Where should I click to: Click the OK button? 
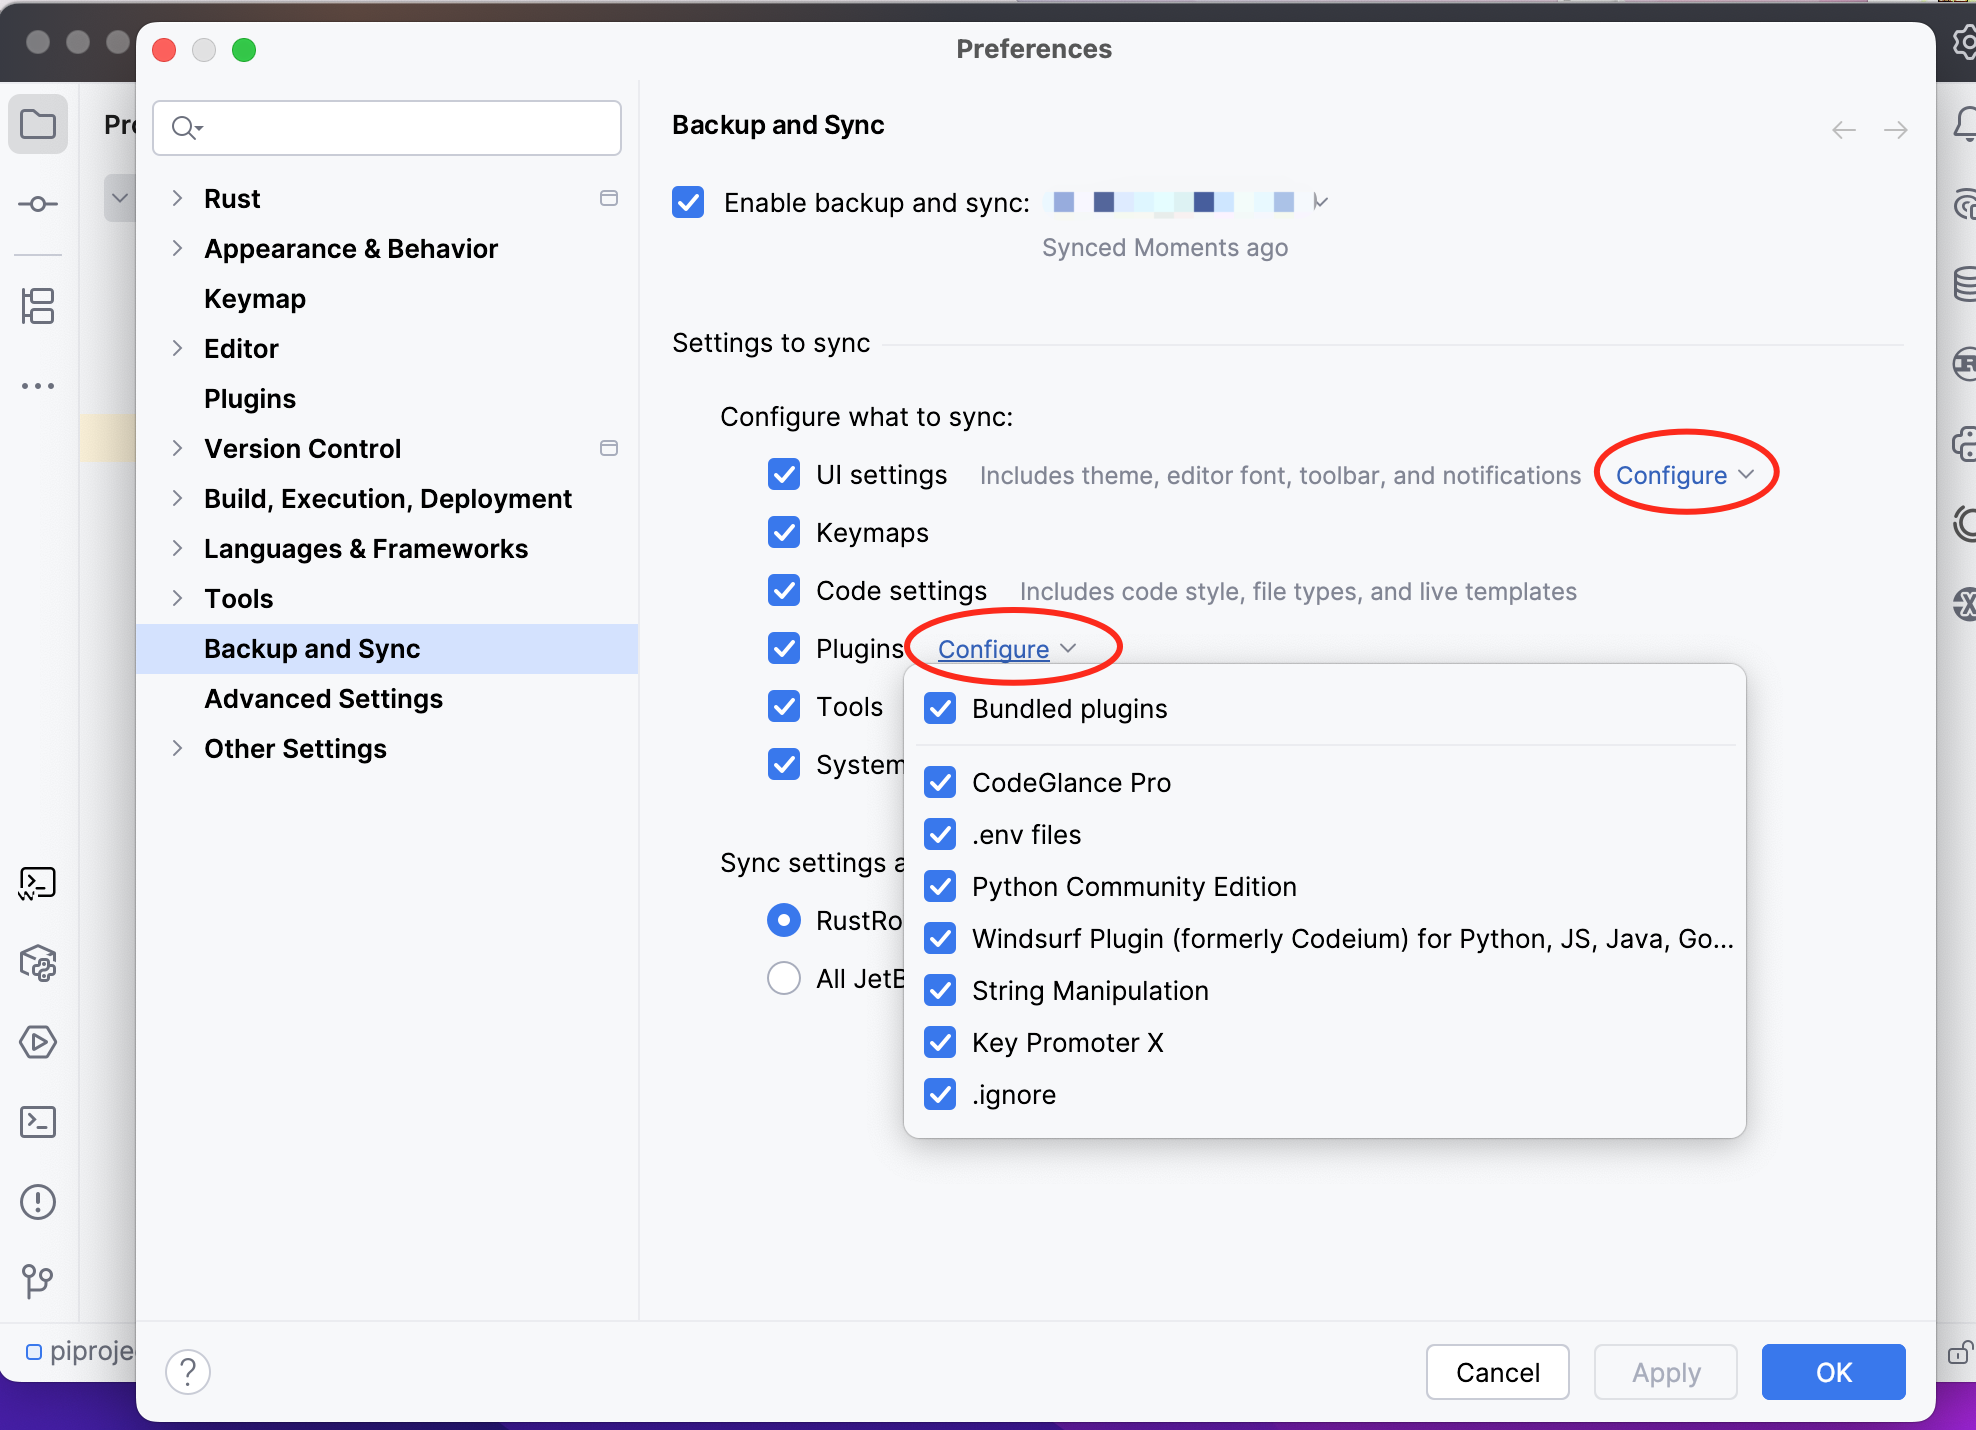point(1834,1372)
